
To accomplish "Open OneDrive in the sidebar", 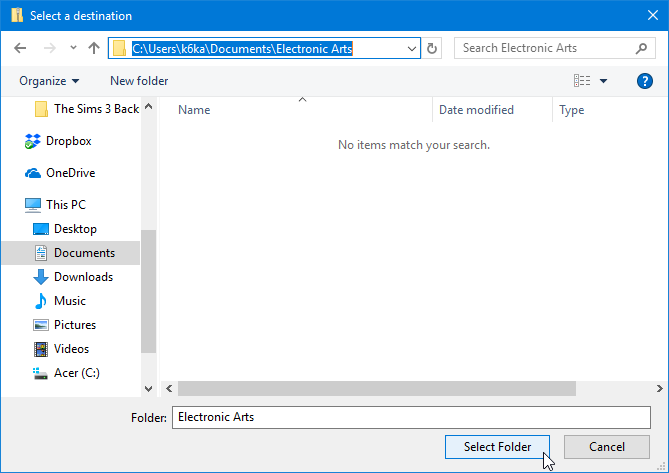I will point(70,173).
